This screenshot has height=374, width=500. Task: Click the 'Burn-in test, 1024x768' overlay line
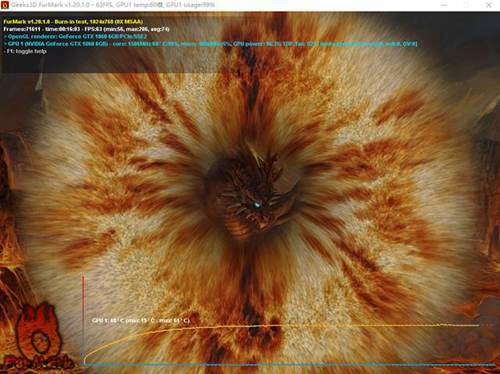point(73,22)
